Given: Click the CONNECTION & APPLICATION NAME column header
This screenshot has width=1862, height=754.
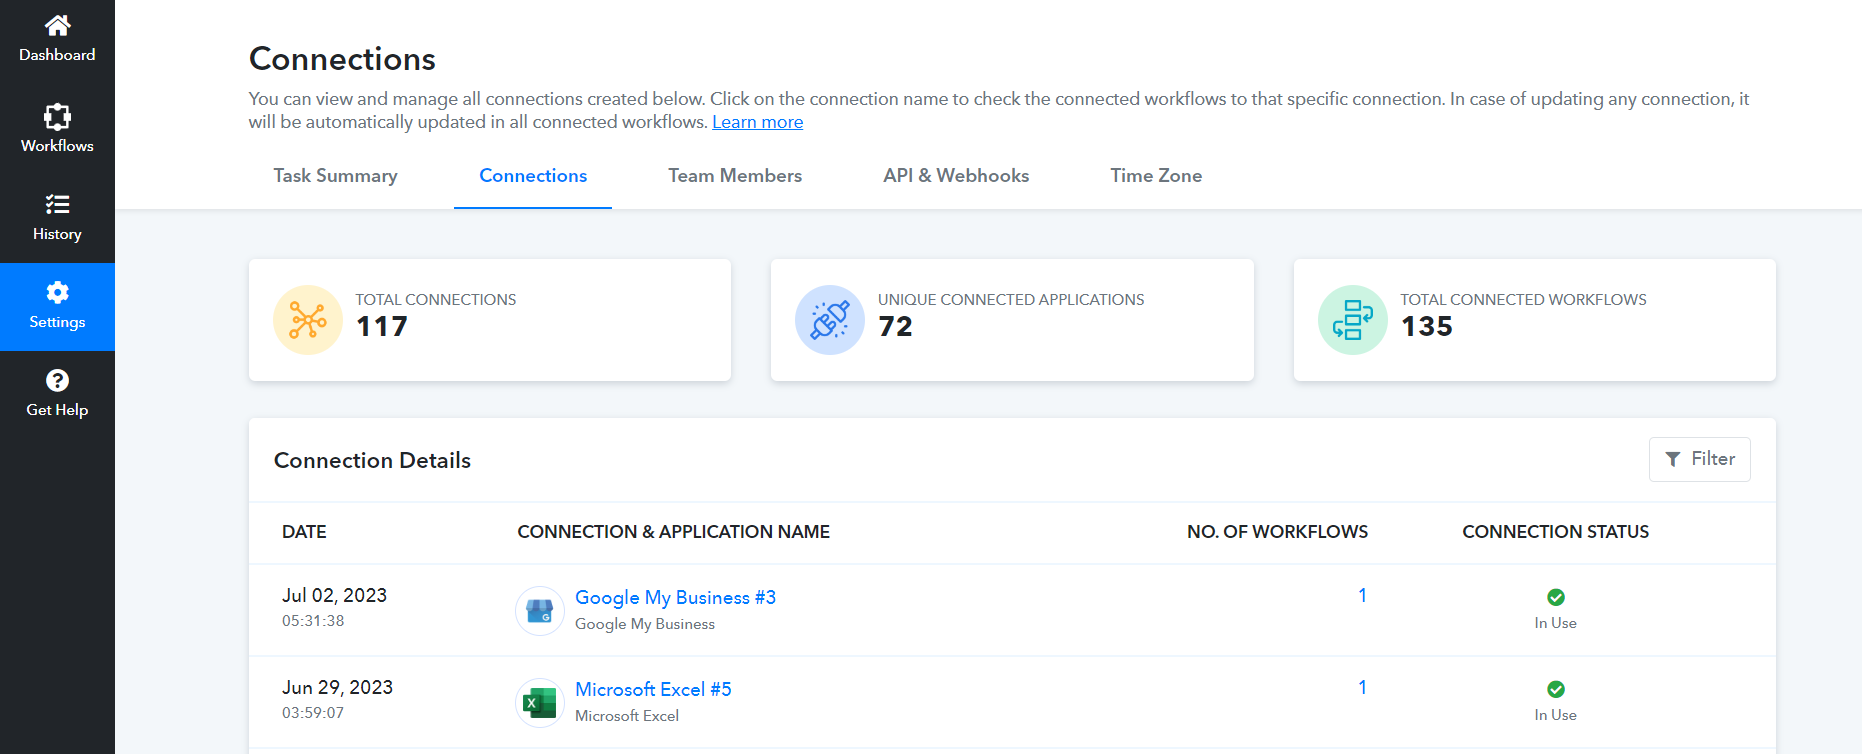Looking at the screenshot, I should tap(674, 532).
